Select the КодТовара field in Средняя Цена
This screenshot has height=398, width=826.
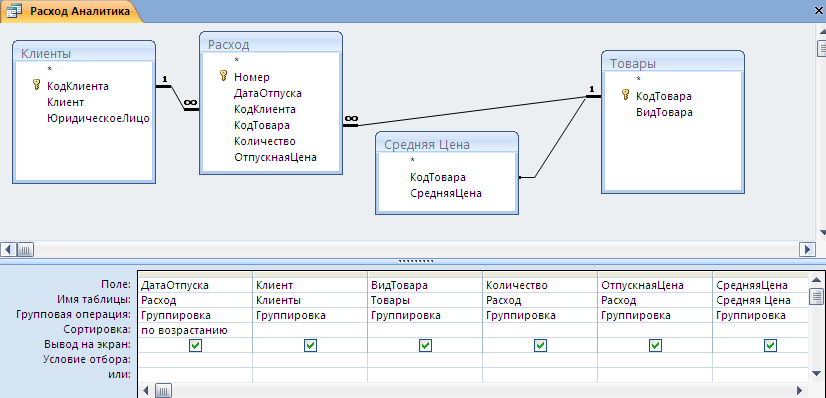coord(437,177)
